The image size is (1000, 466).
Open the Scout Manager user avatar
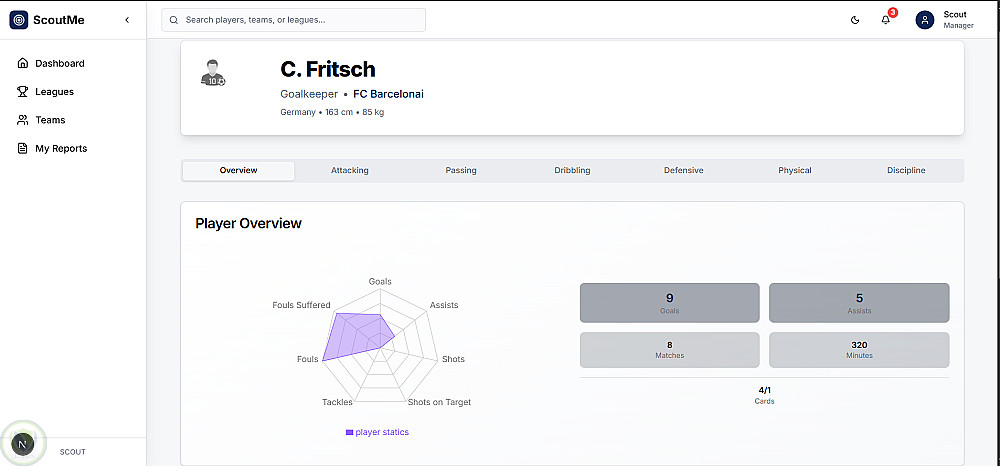[x=925, y=20]
